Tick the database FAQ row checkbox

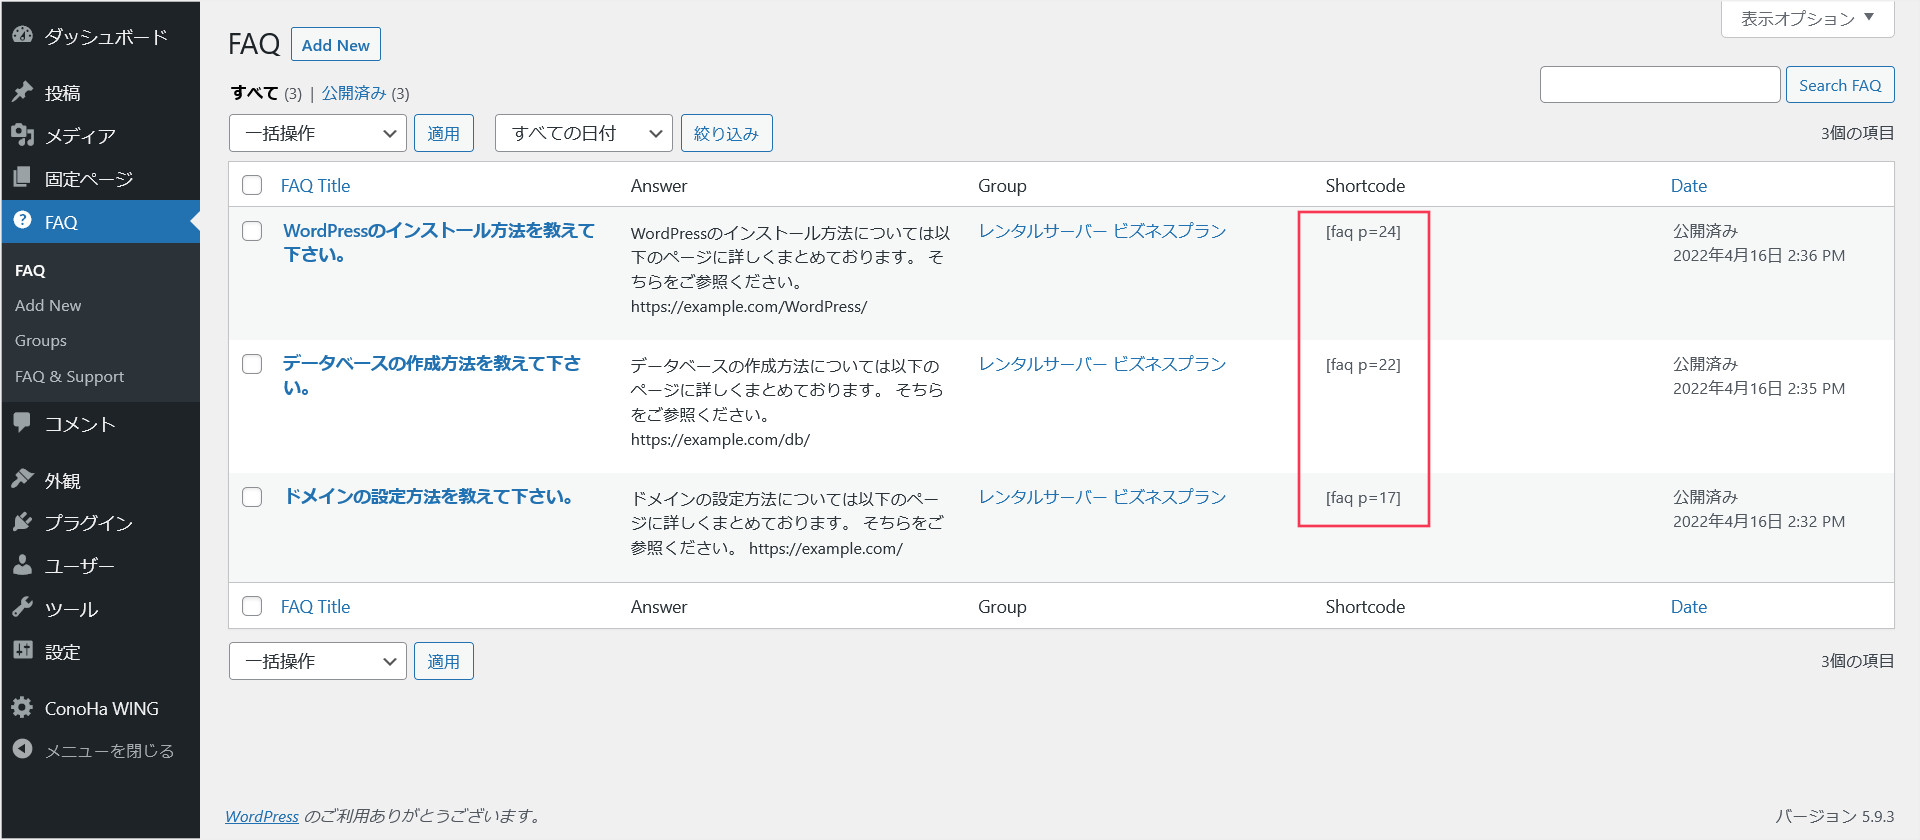[x=252, y=364]
